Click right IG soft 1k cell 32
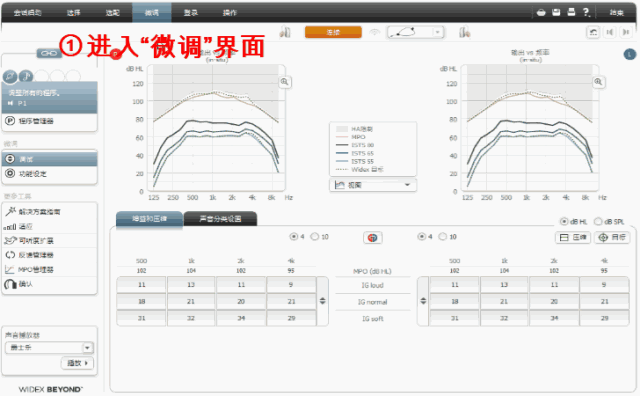This screenshot has height=396, width=640. click(504, 318)
